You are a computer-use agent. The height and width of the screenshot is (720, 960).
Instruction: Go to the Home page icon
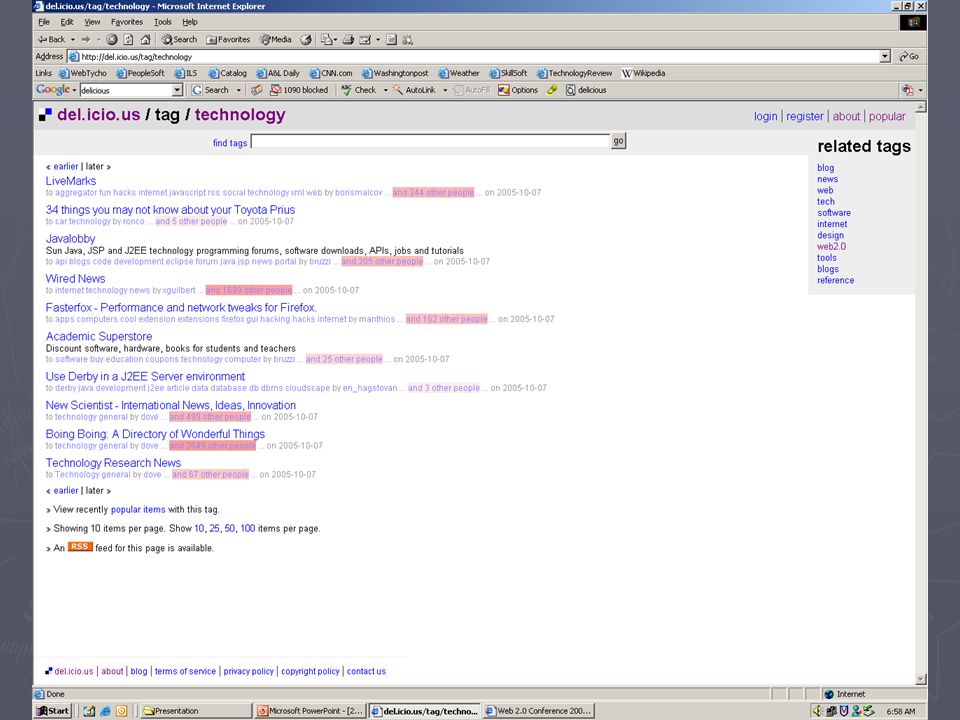pos(146,39)
